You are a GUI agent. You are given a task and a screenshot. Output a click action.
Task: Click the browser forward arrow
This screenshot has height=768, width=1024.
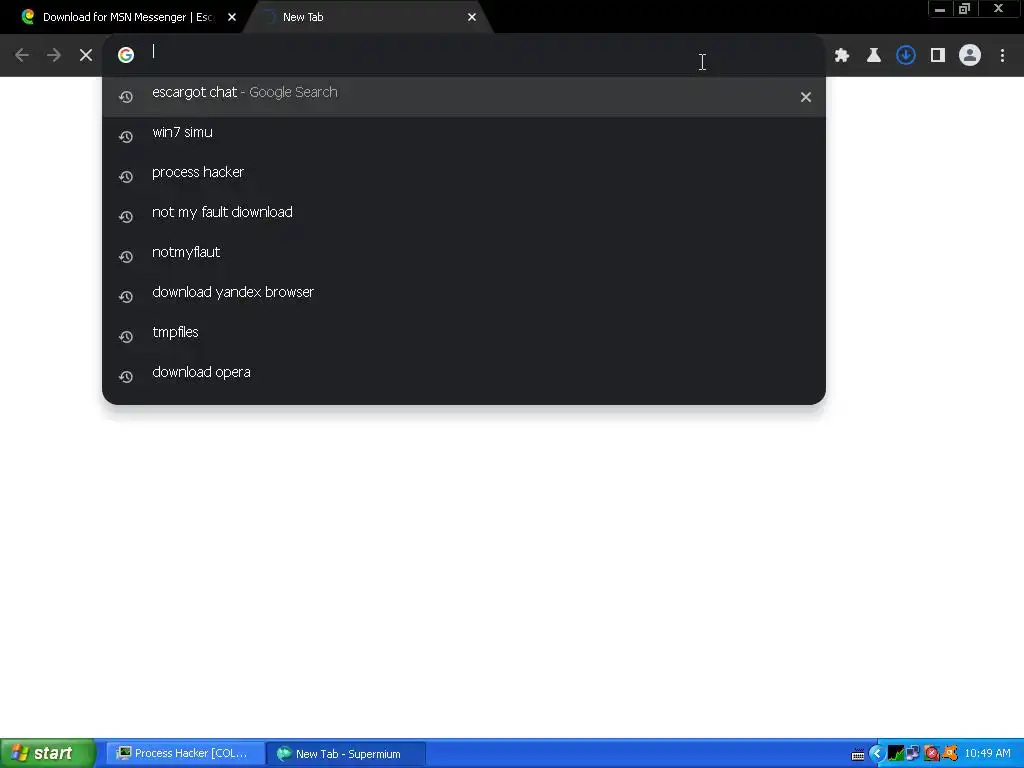54,55
